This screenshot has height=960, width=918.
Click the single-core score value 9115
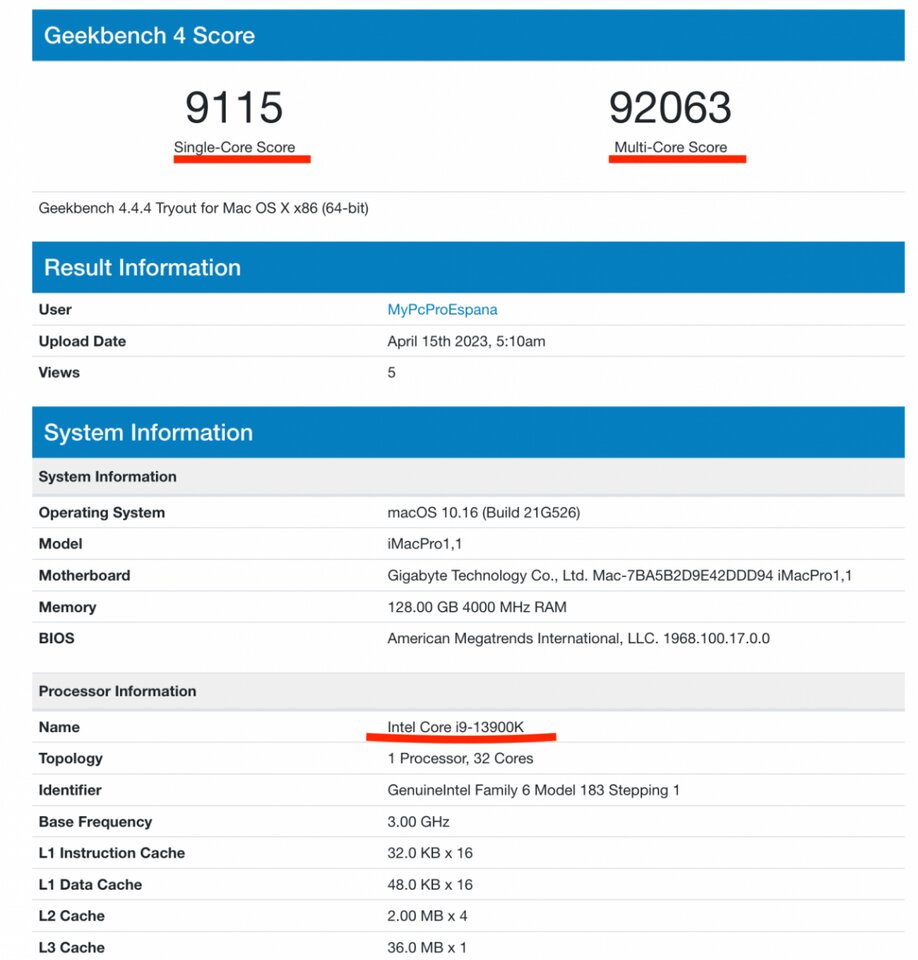pos(234,108)
